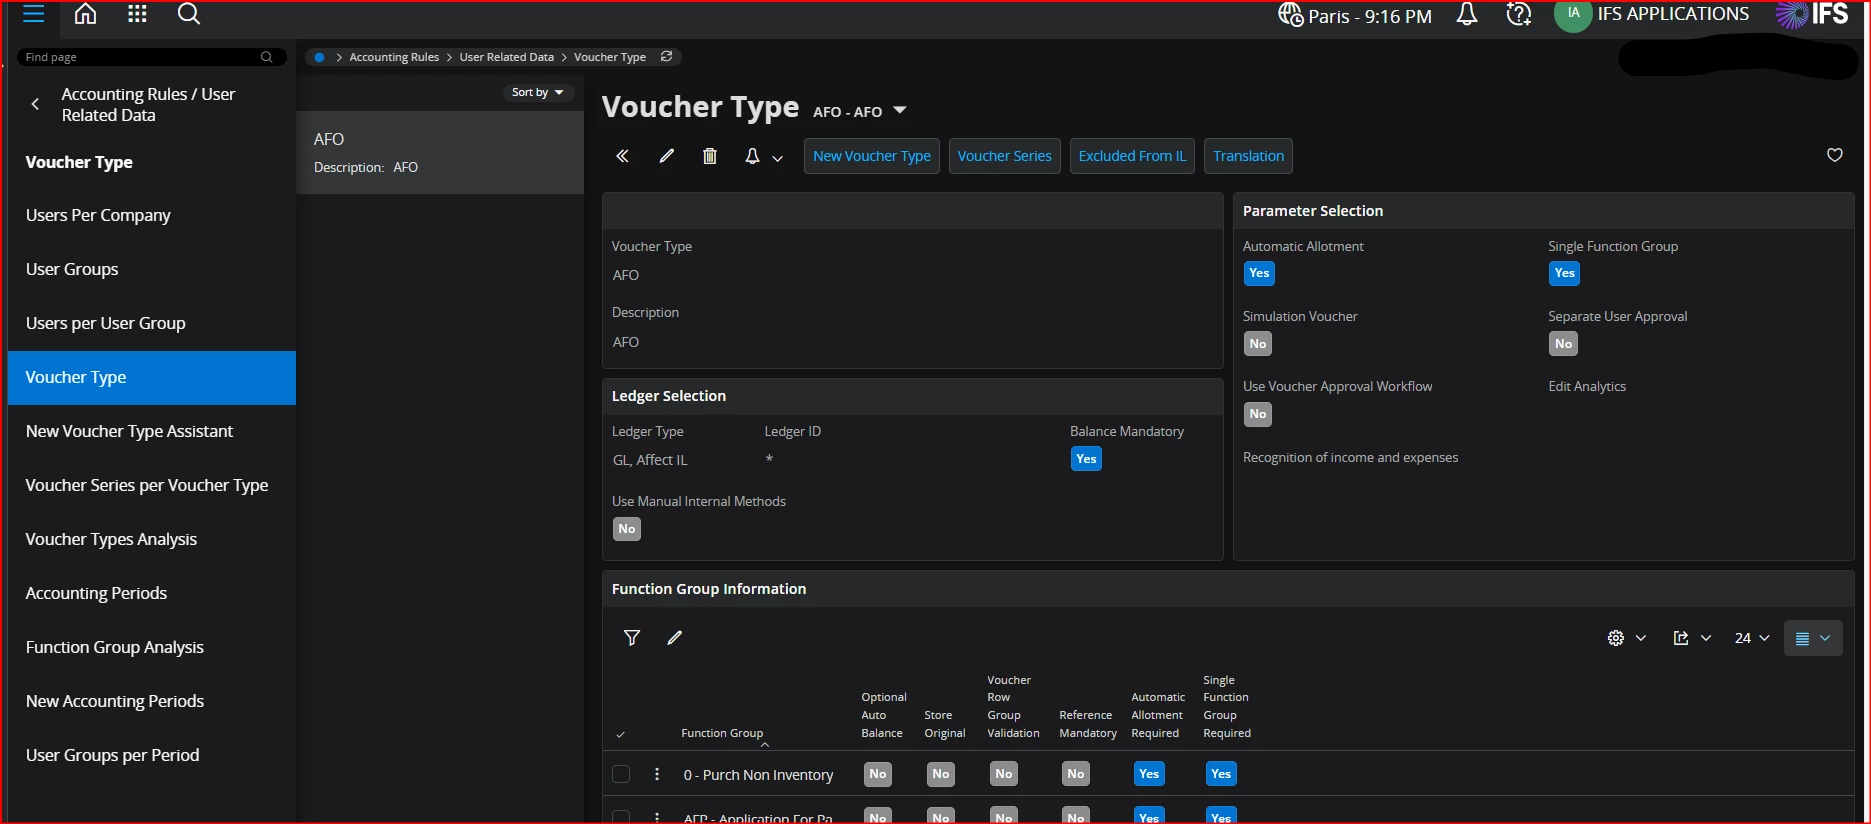Open notifications bell in the header
Viewport: 1871px width, 824px height.
coord(1466,15)
